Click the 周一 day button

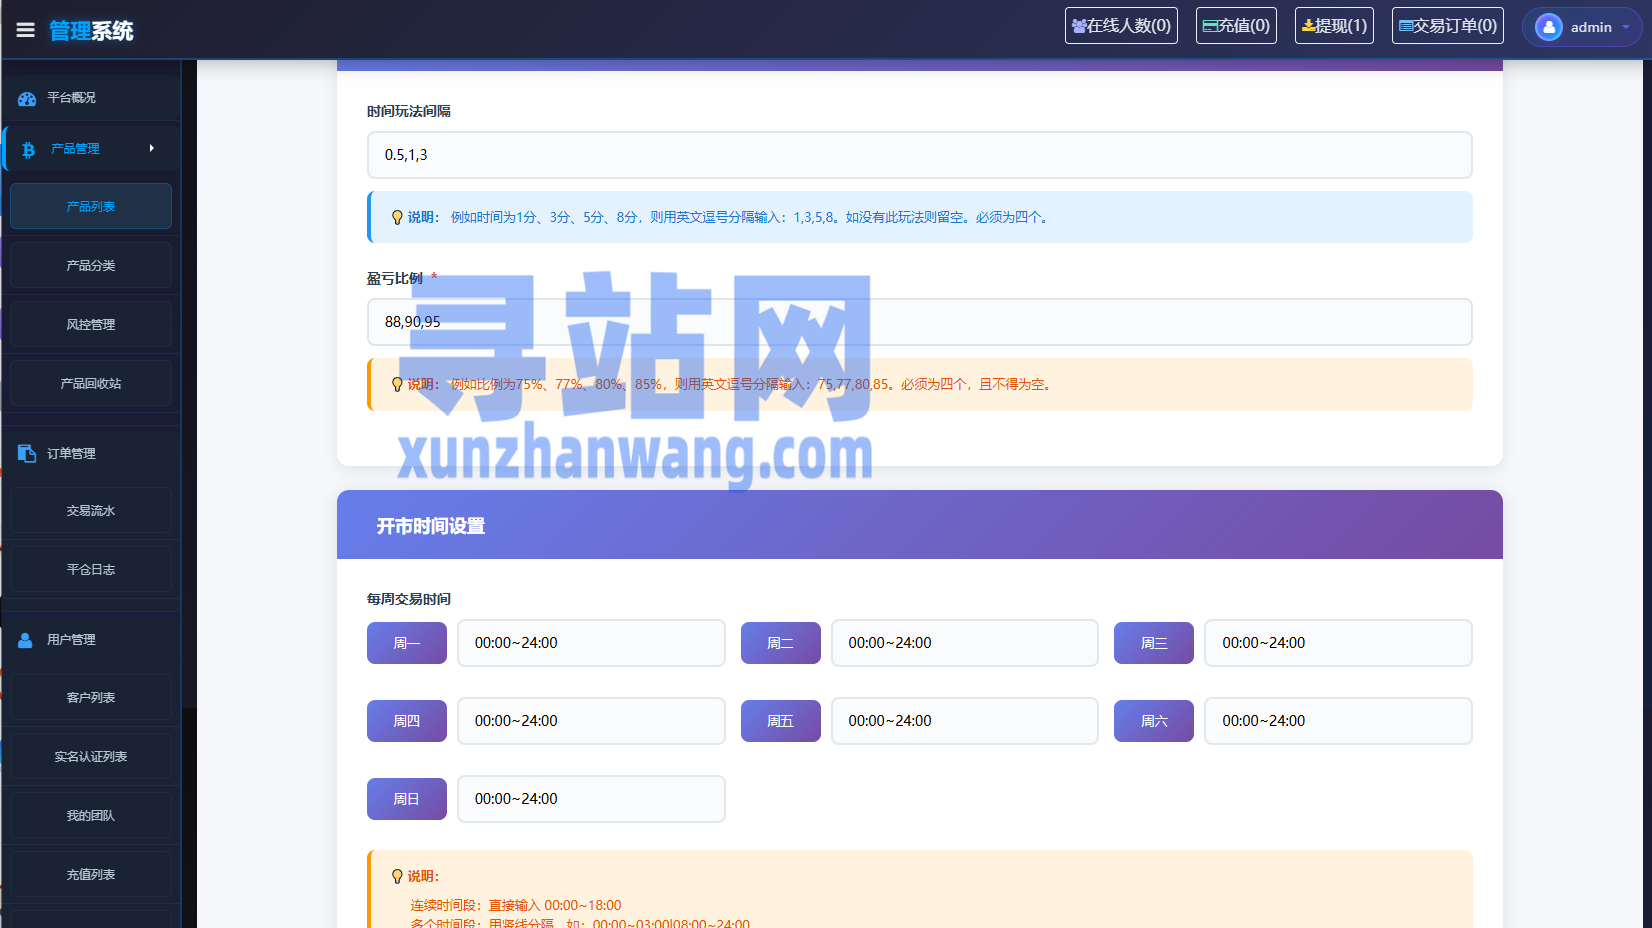[x=407, y=643]
